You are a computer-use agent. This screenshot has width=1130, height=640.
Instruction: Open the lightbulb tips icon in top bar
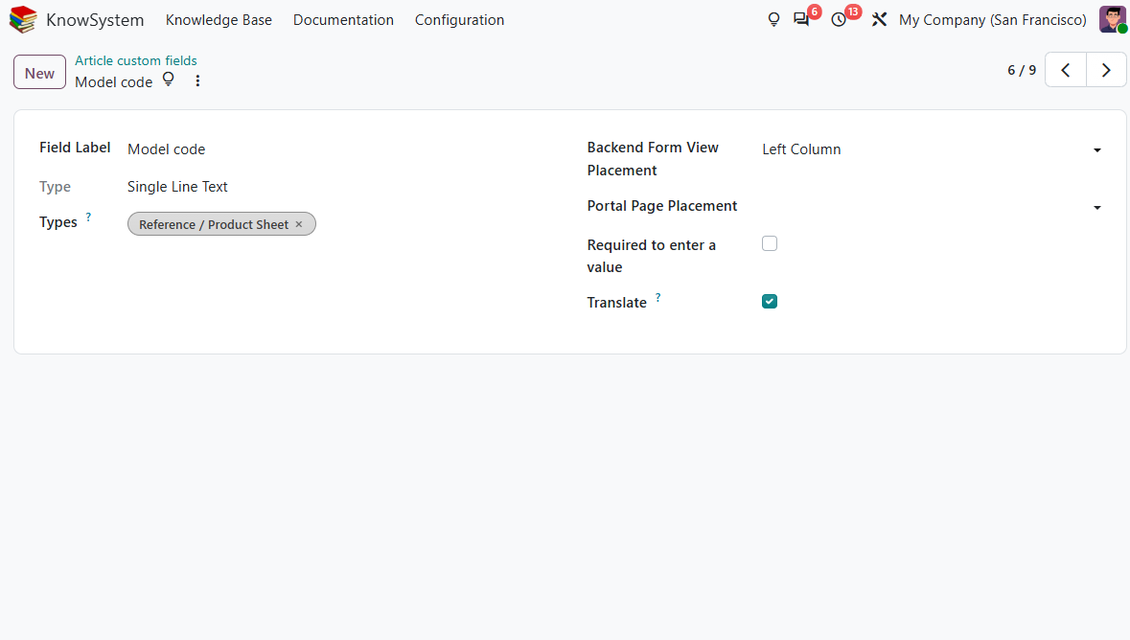tap(773, 19)
